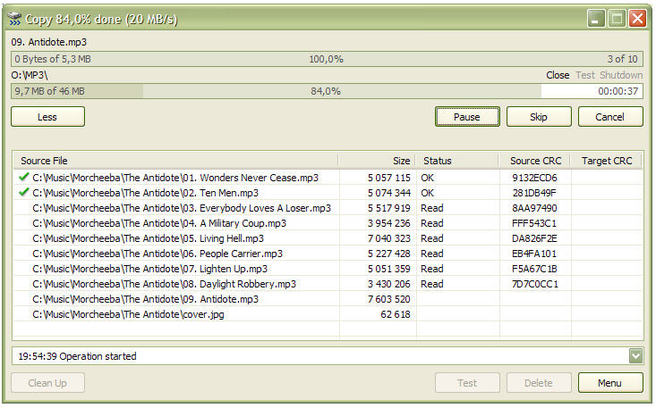Minimize the copy window
This screenshot has height=408, width=656.
coord(596,17)
